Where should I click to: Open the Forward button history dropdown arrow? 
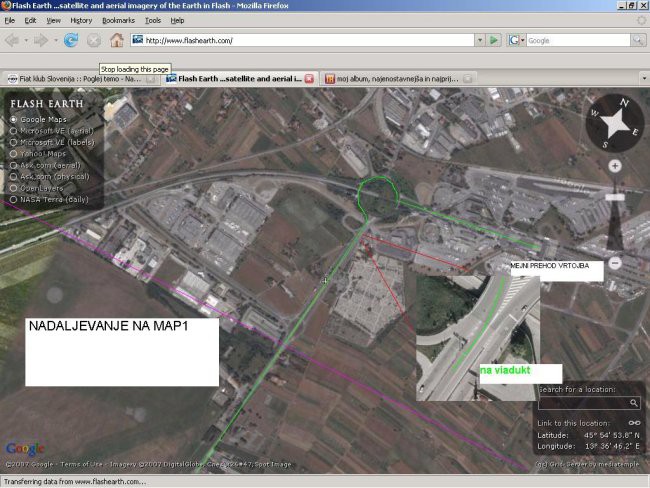(56, 41)
